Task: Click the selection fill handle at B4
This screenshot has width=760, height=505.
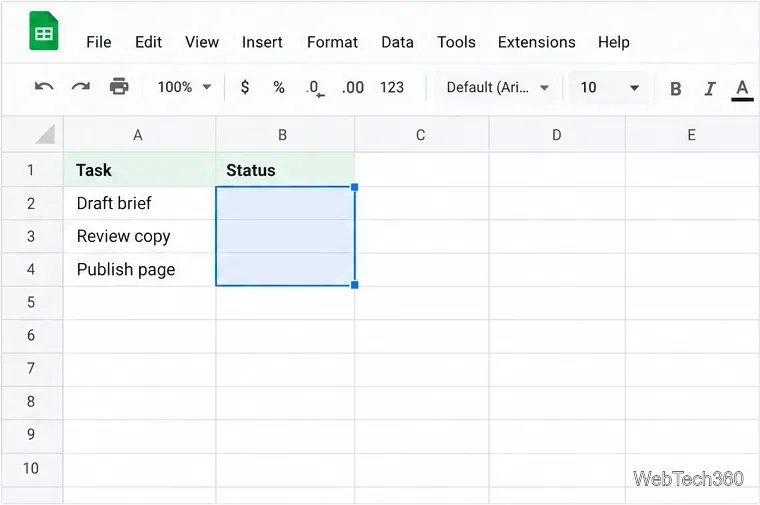Action: (355, 285)
